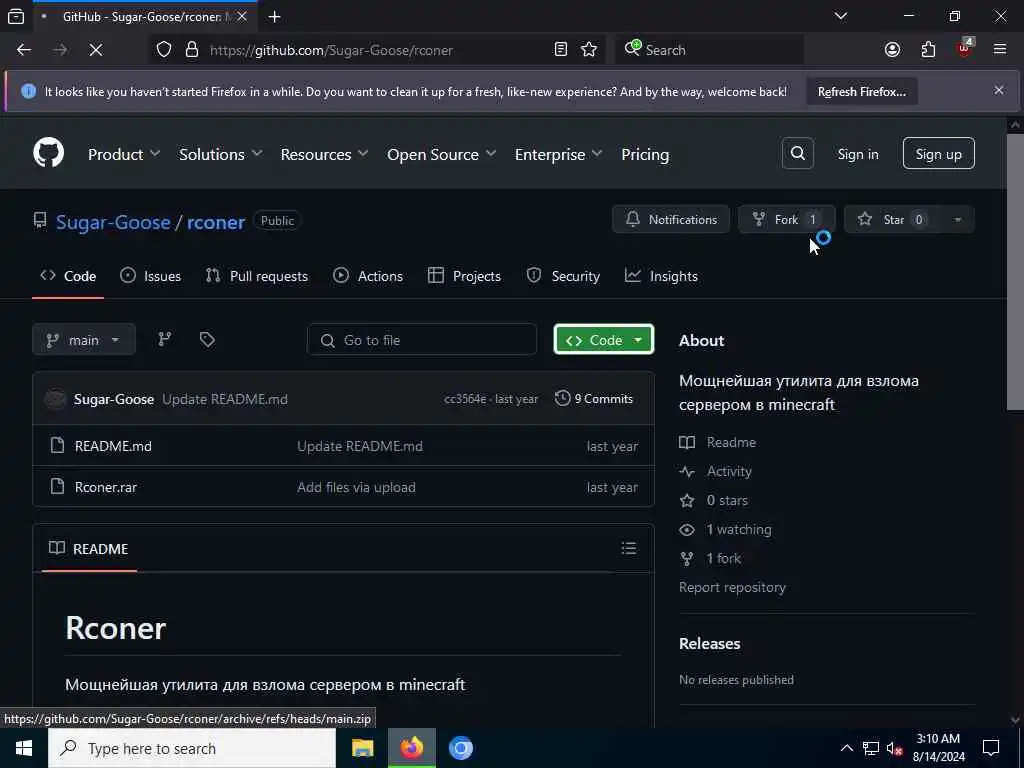Screen dimensions: 1024x768
Task: Click the Go to file search field
Action: click(422, 340)
